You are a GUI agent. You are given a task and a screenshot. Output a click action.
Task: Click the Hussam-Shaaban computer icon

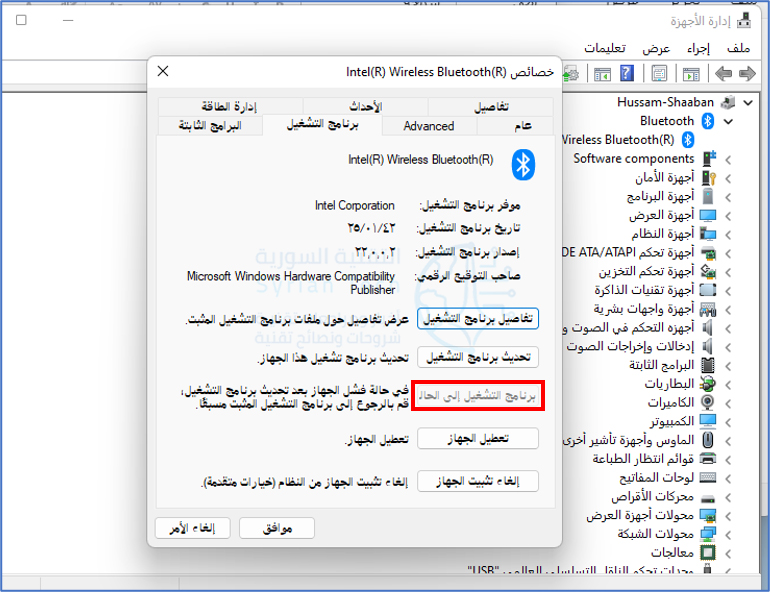(x=728, y=102)
